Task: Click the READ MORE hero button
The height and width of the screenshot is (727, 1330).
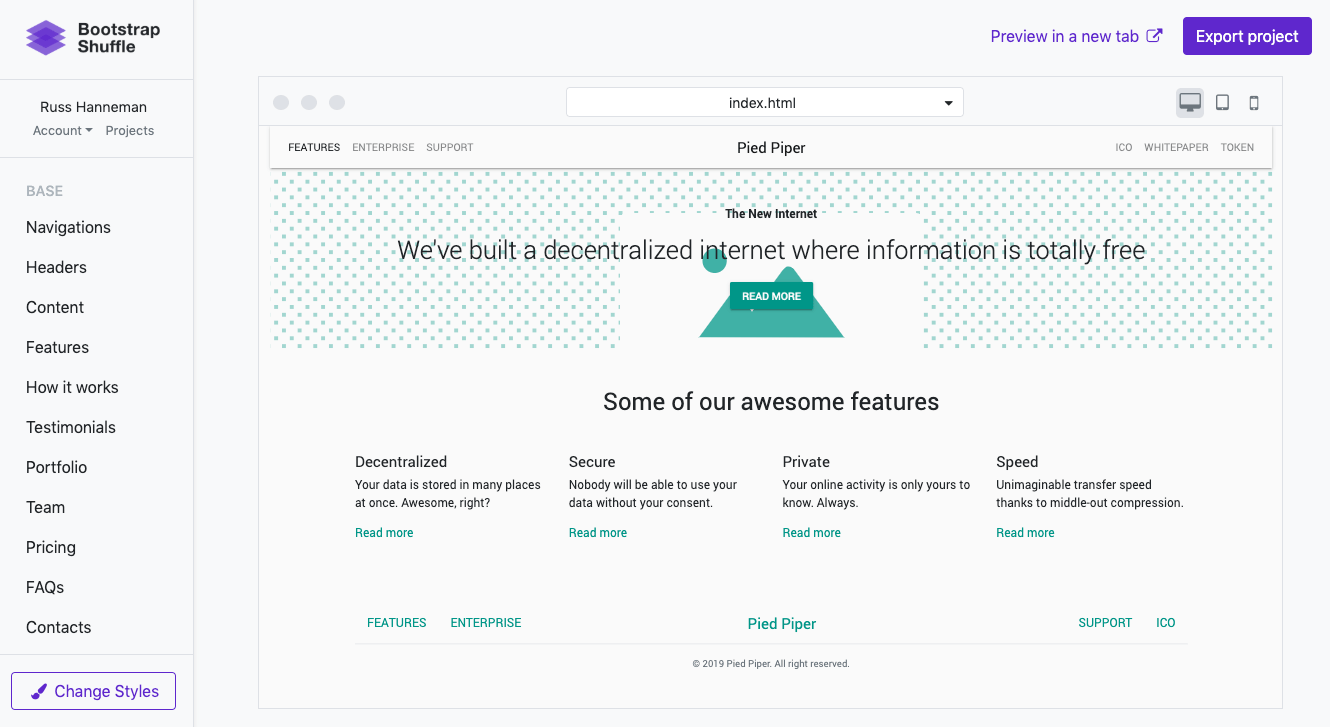Action: click(x=771, y=296)
